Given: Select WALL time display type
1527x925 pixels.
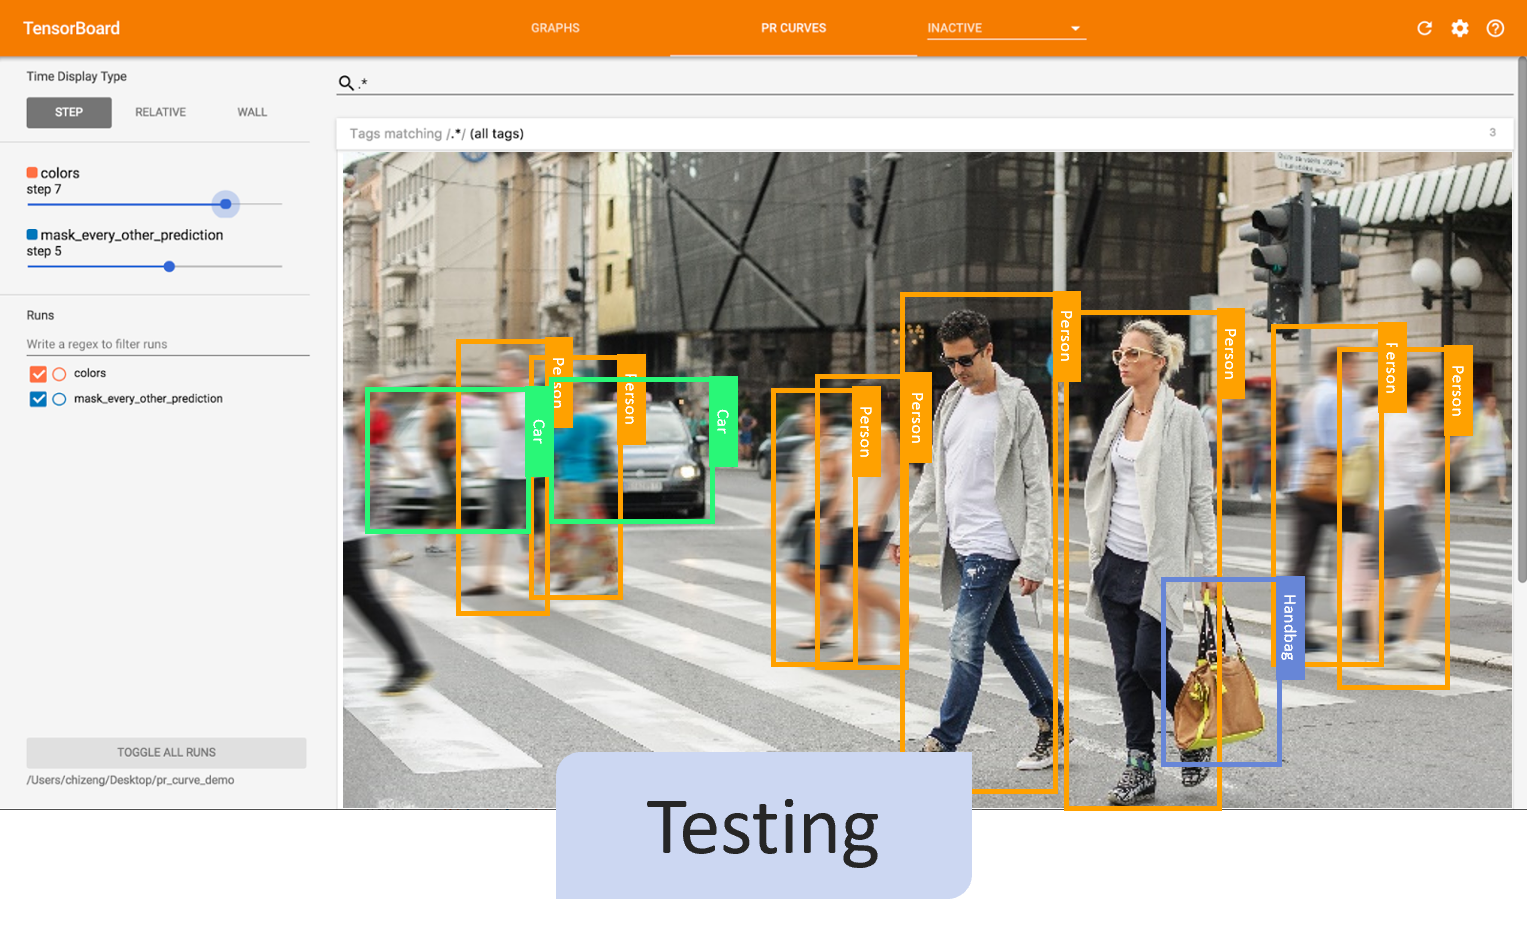Looking at the screenshot, I should 252,112.
